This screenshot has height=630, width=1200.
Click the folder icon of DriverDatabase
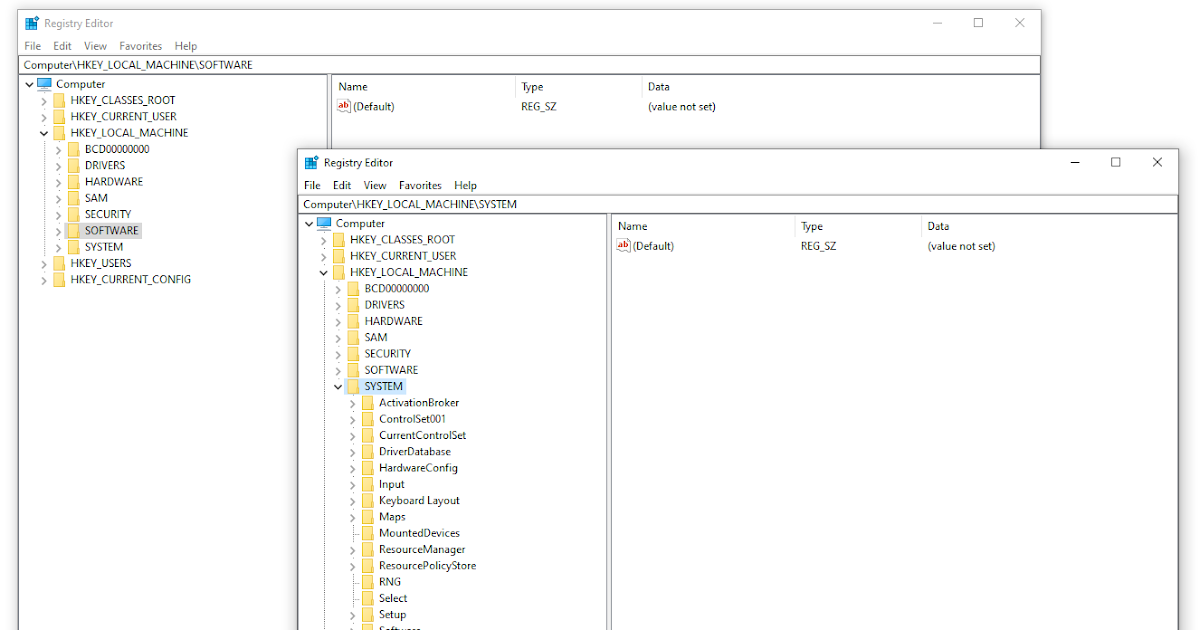point(368,451)
